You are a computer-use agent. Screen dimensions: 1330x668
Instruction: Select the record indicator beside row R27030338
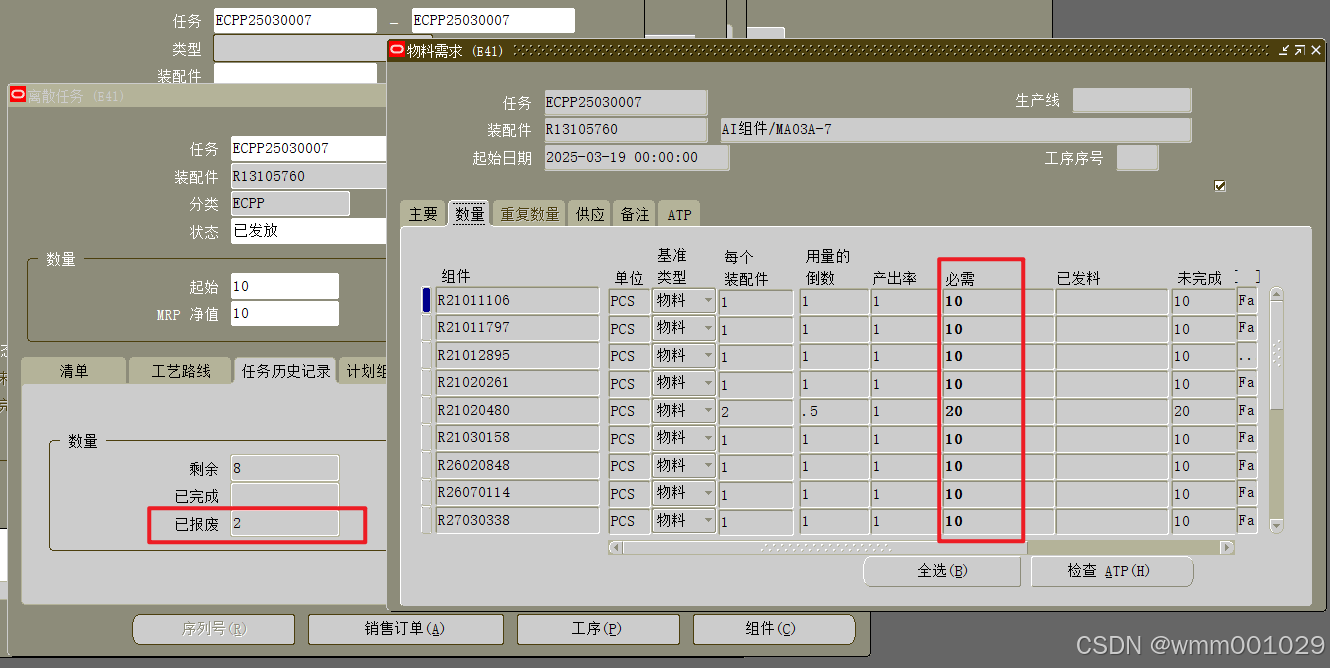click(x=424, y=520)
